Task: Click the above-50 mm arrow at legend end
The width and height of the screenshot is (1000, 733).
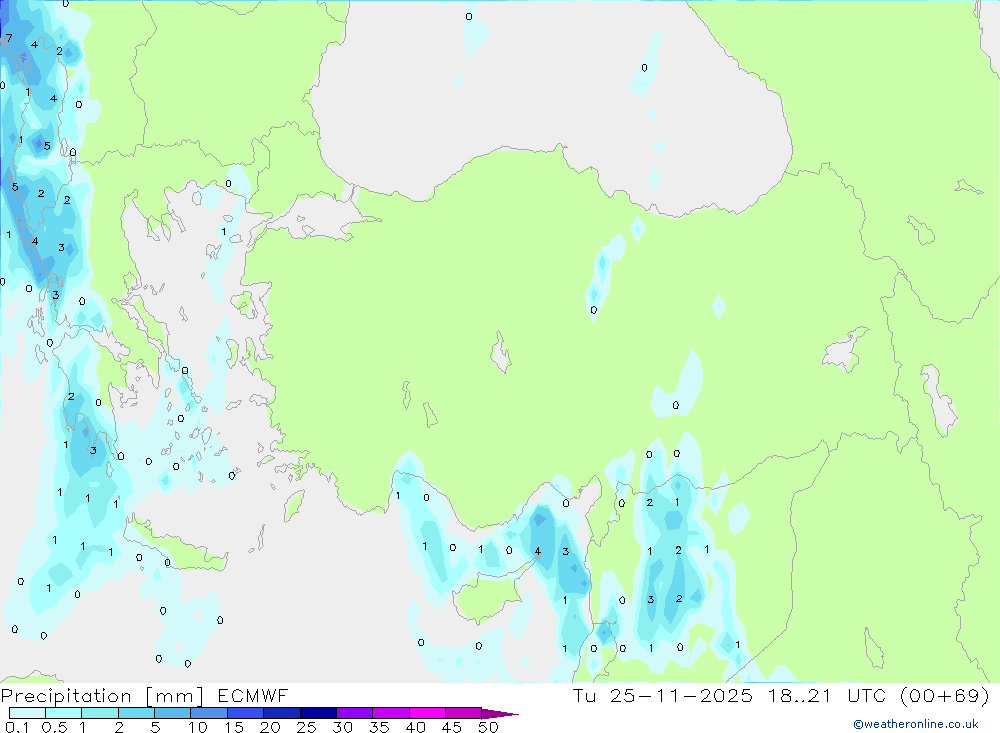Action: 499,714
